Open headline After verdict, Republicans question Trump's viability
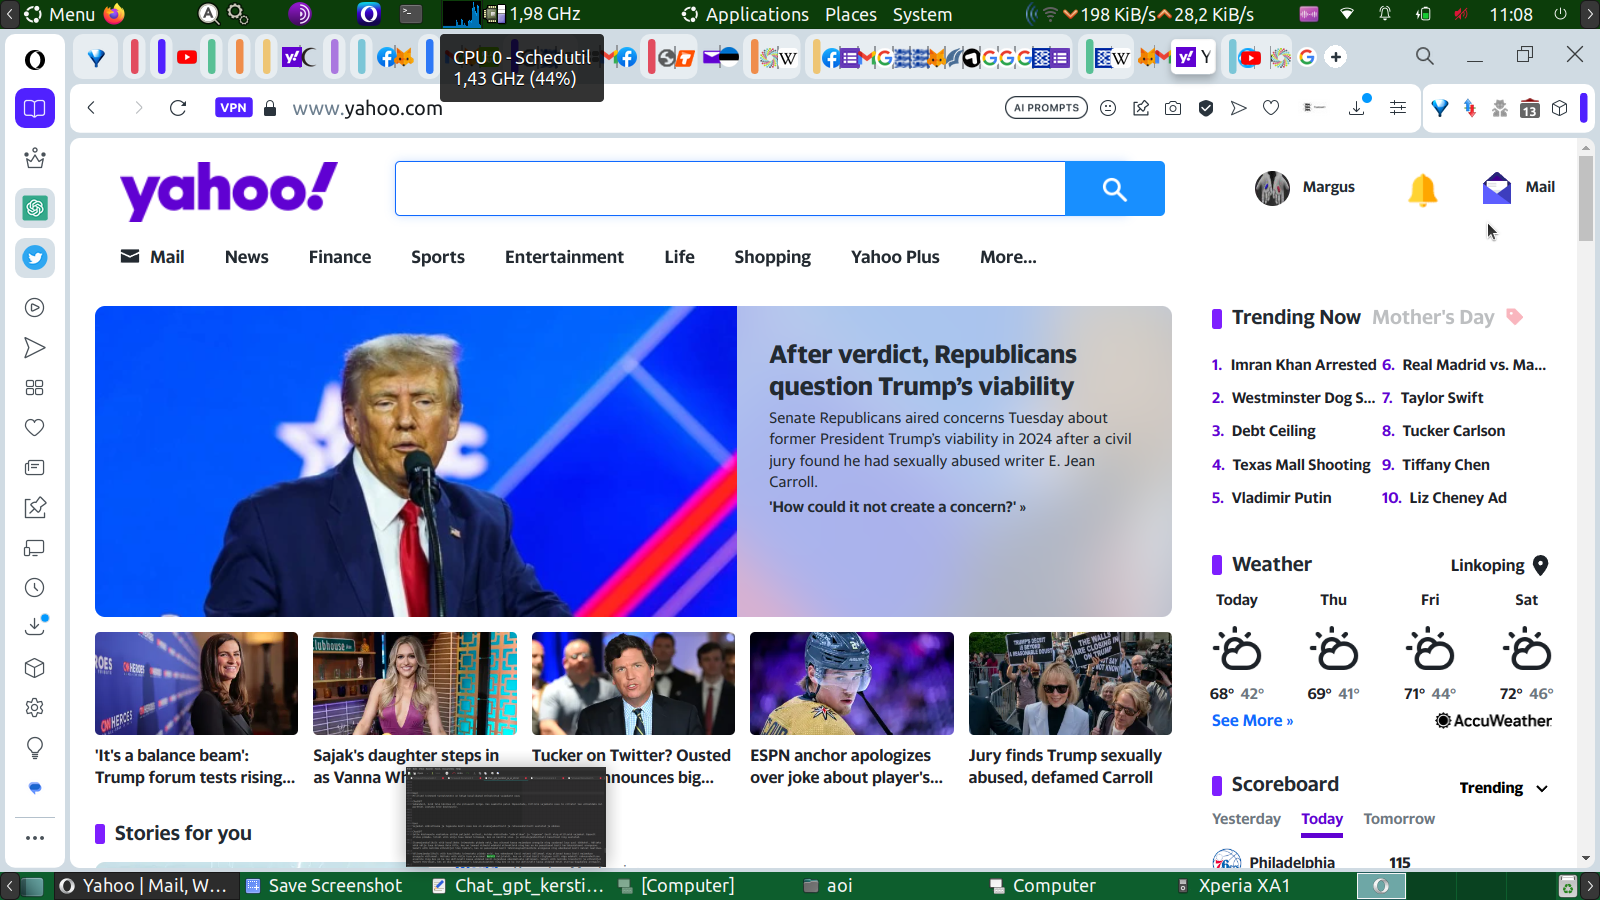 [x=922, y=370]
